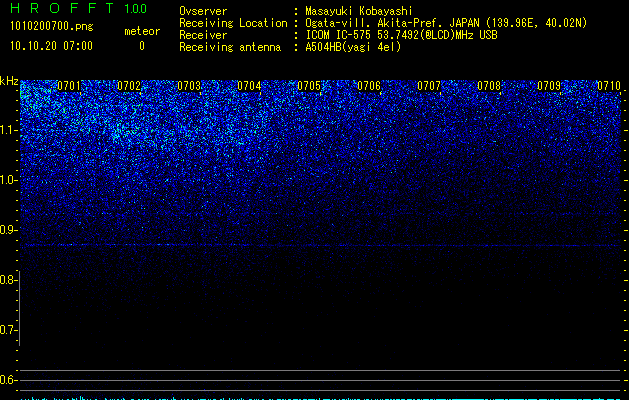Select the 0702 time marker

pyautogui.click(x=129, y=86)
